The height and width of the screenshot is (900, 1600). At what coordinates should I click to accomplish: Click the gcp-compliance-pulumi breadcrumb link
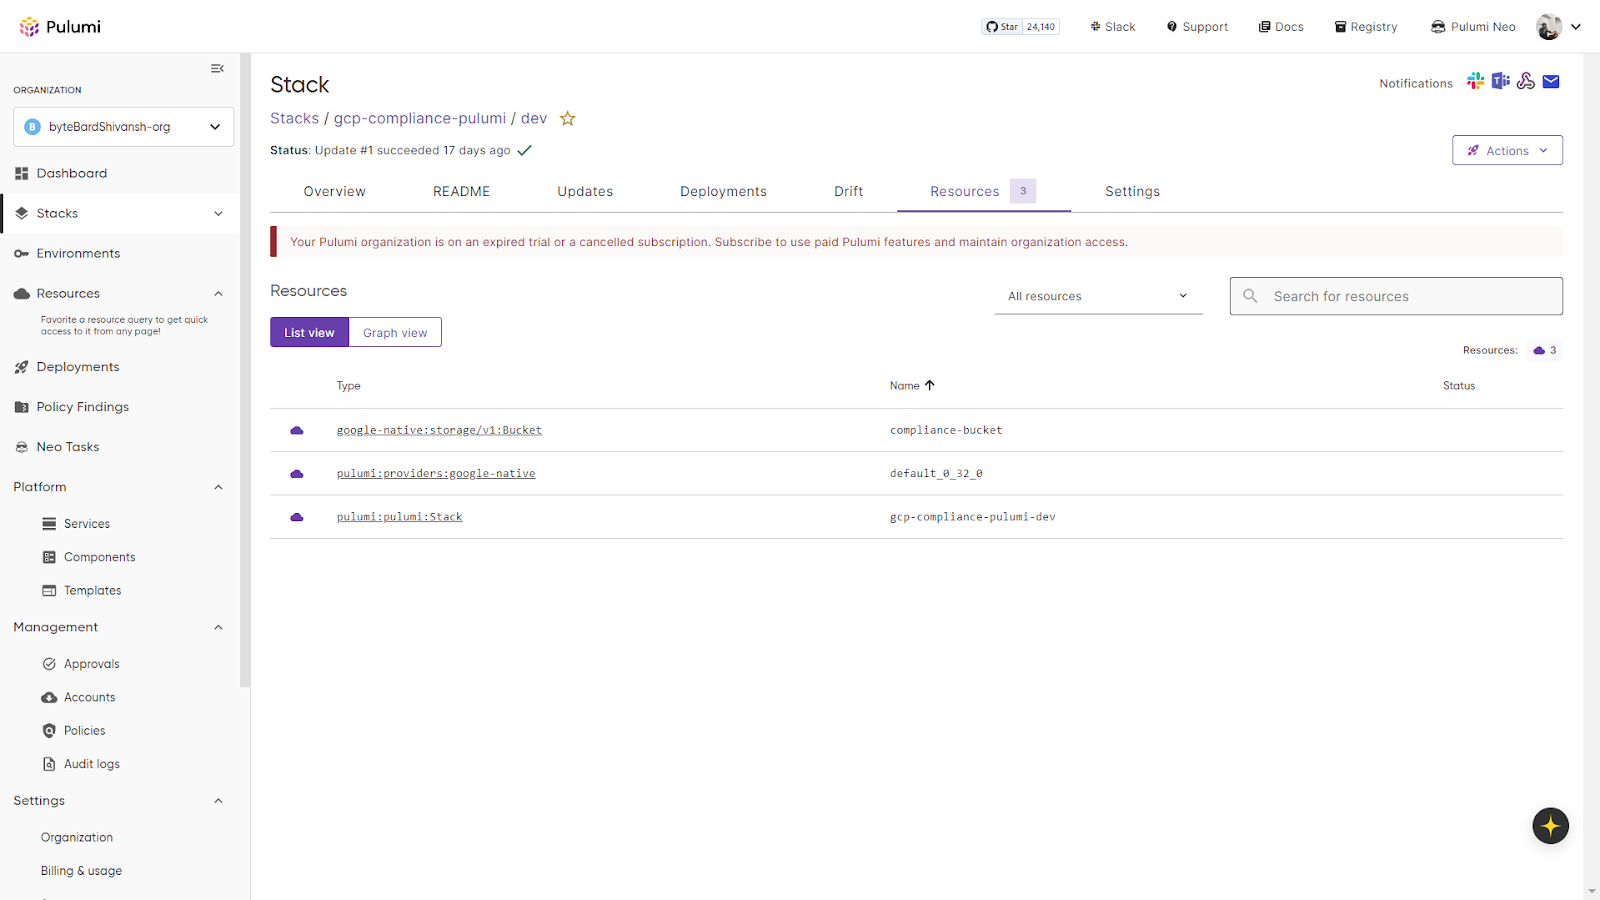(420, 118)
